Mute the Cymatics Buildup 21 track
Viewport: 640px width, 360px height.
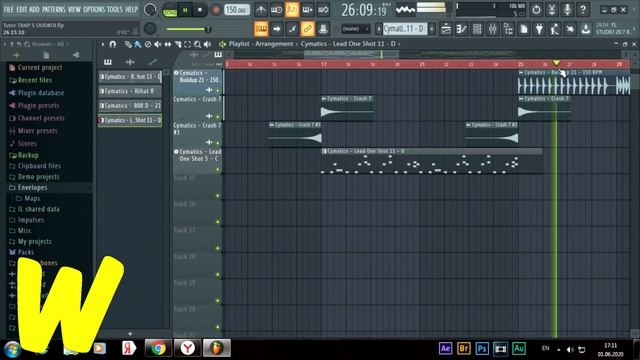[218, 91]
